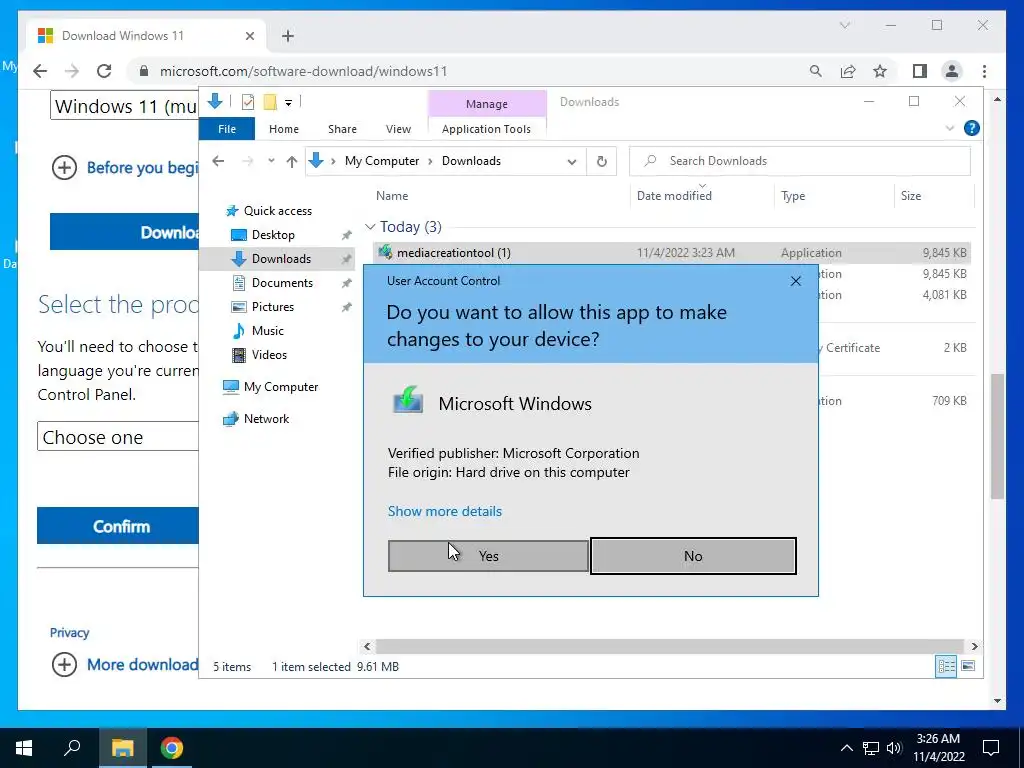
Task: Expand address bar history dropdown
Action: pos(571,161)
